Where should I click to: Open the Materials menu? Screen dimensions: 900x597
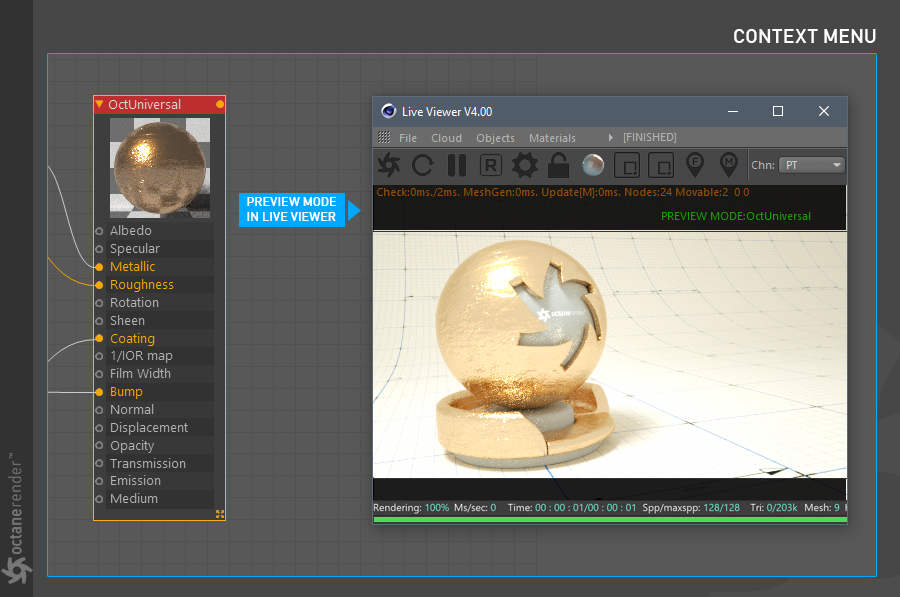click(x=552, y=138)
